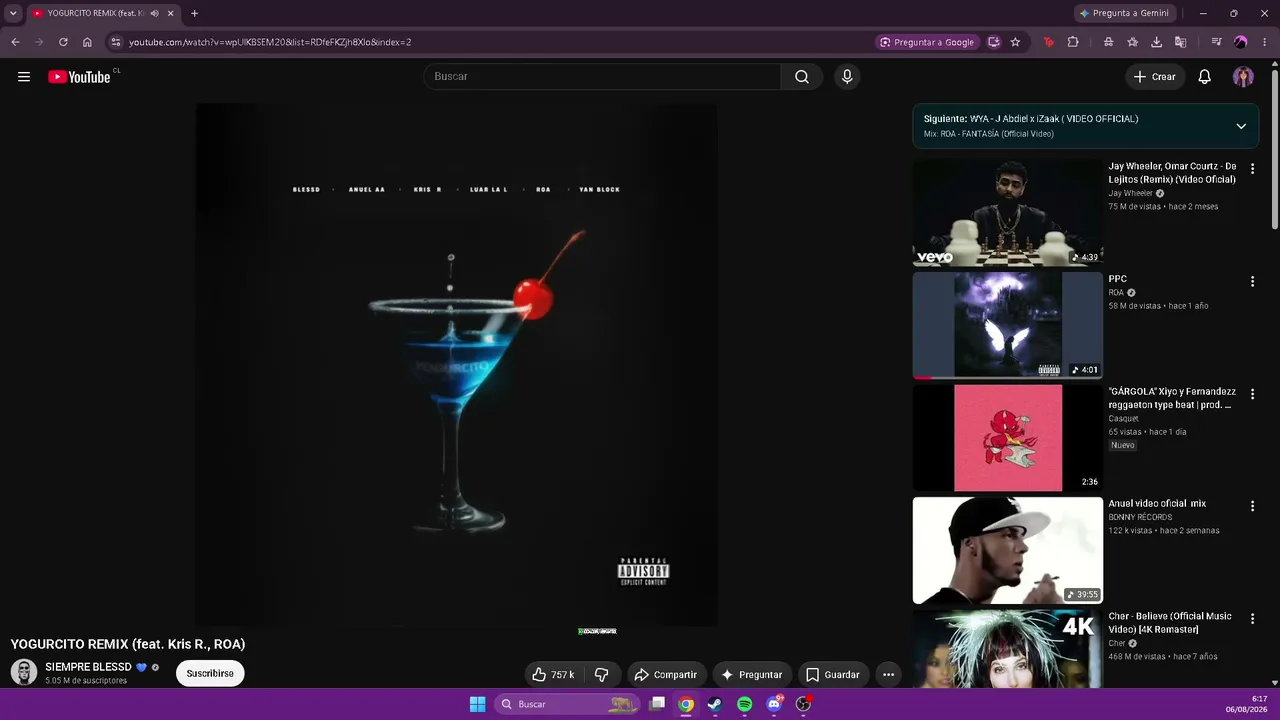Open Spotify from the taskbar
The image size is (1280, 720).
[x=744, y=704]
